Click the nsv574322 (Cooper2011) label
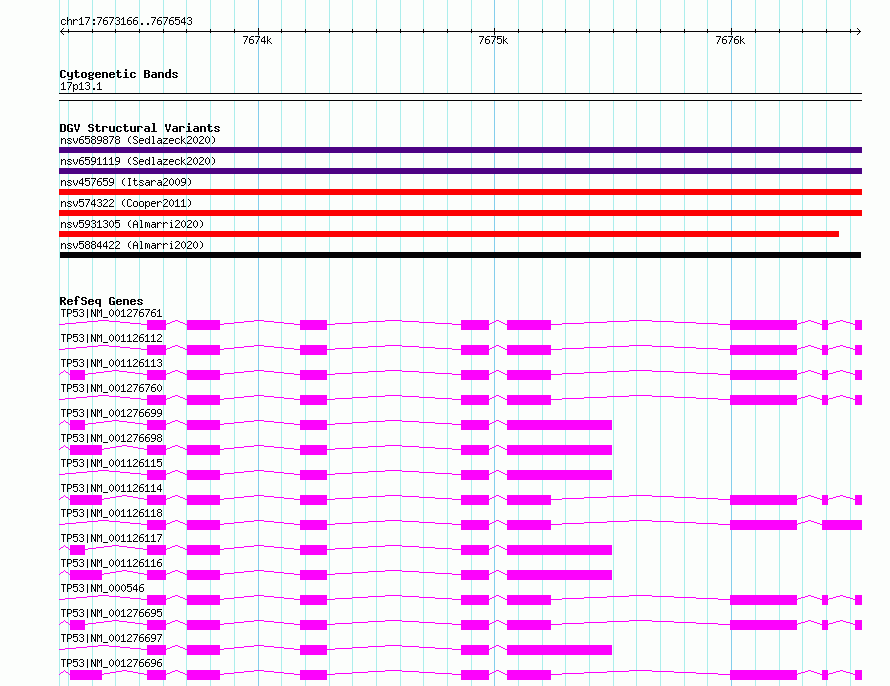 (126, 203)
